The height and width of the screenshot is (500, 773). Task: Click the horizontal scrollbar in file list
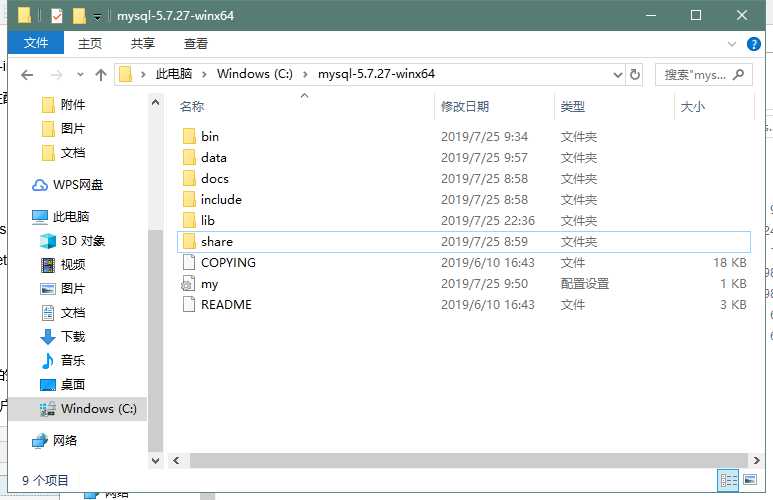[468, 461]
